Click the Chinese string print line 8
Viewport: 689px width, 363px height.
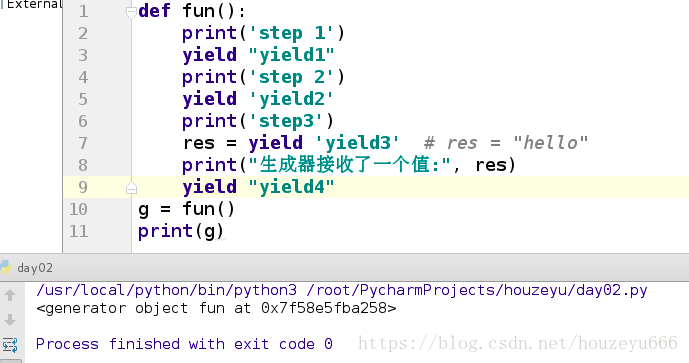point(348,165)
